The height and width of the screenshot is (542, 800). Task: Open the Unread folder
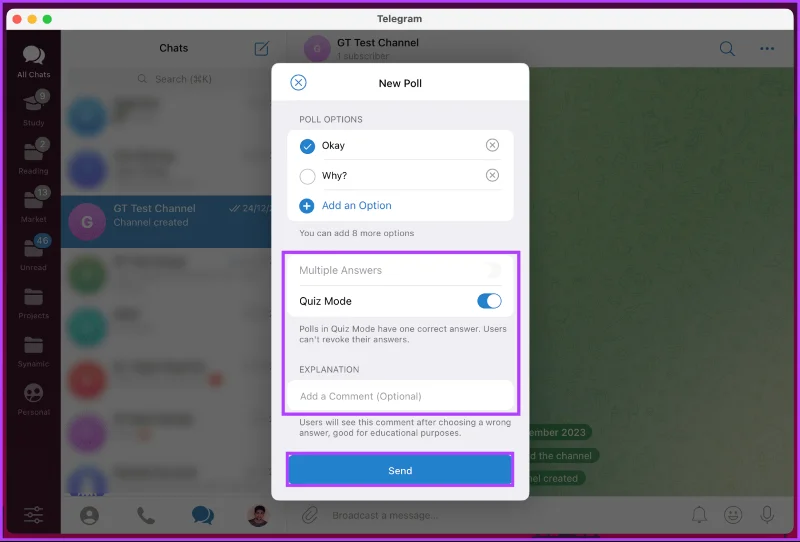tap(34, 253)
